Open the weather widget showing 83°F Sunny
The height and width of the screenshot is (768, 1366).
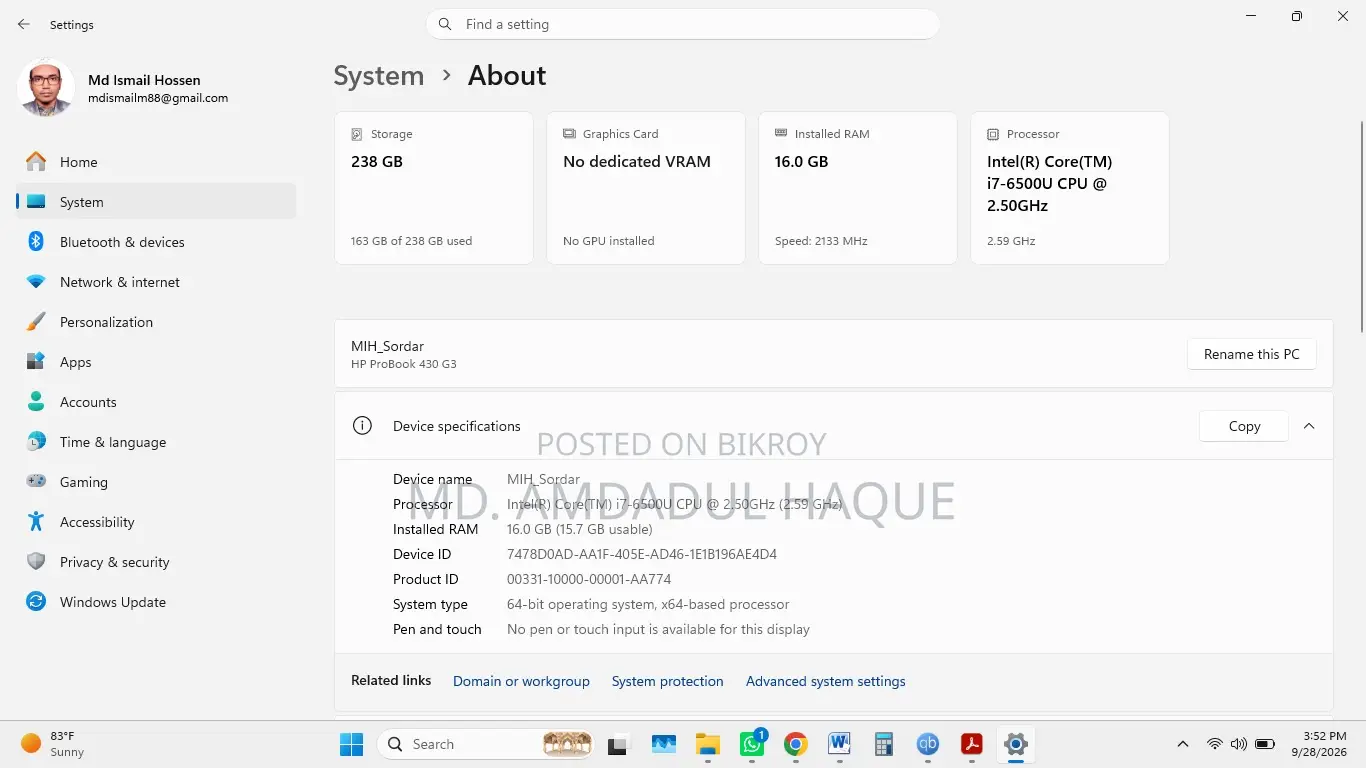(54, 744)
